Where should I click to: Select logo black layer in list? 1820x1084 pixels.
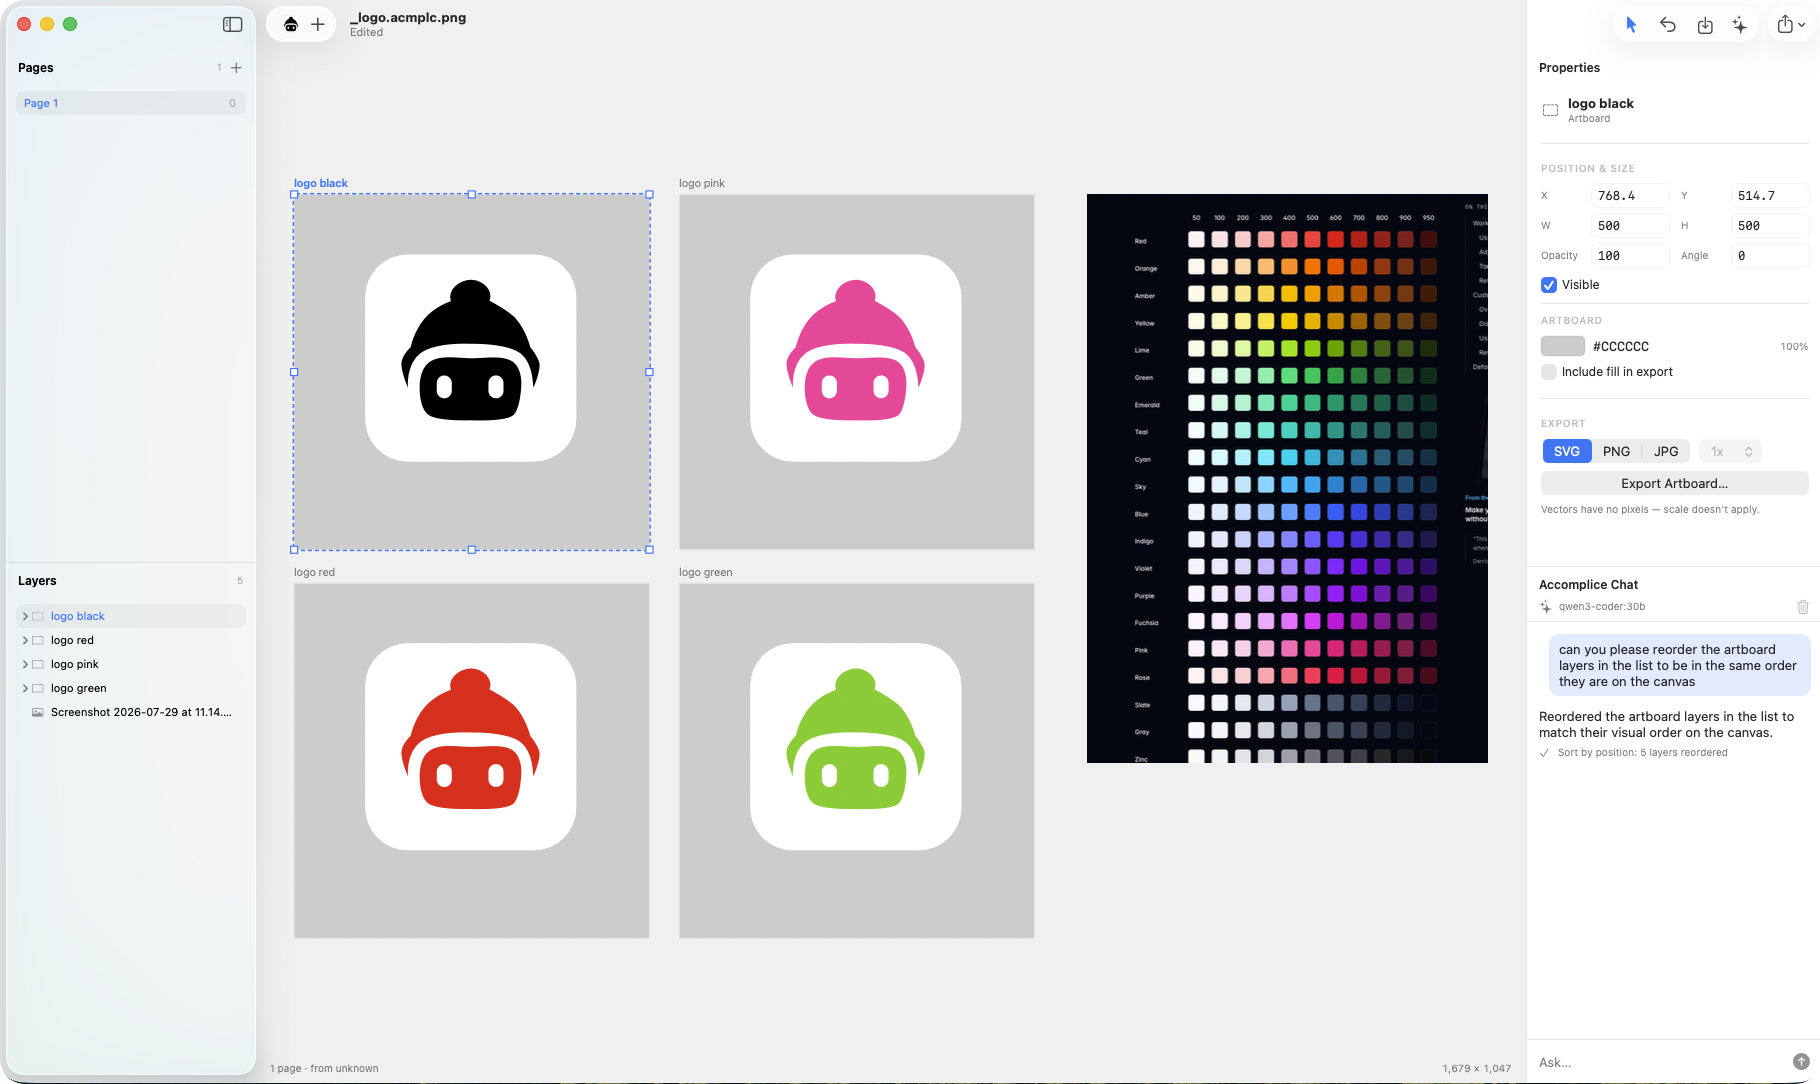131,616
